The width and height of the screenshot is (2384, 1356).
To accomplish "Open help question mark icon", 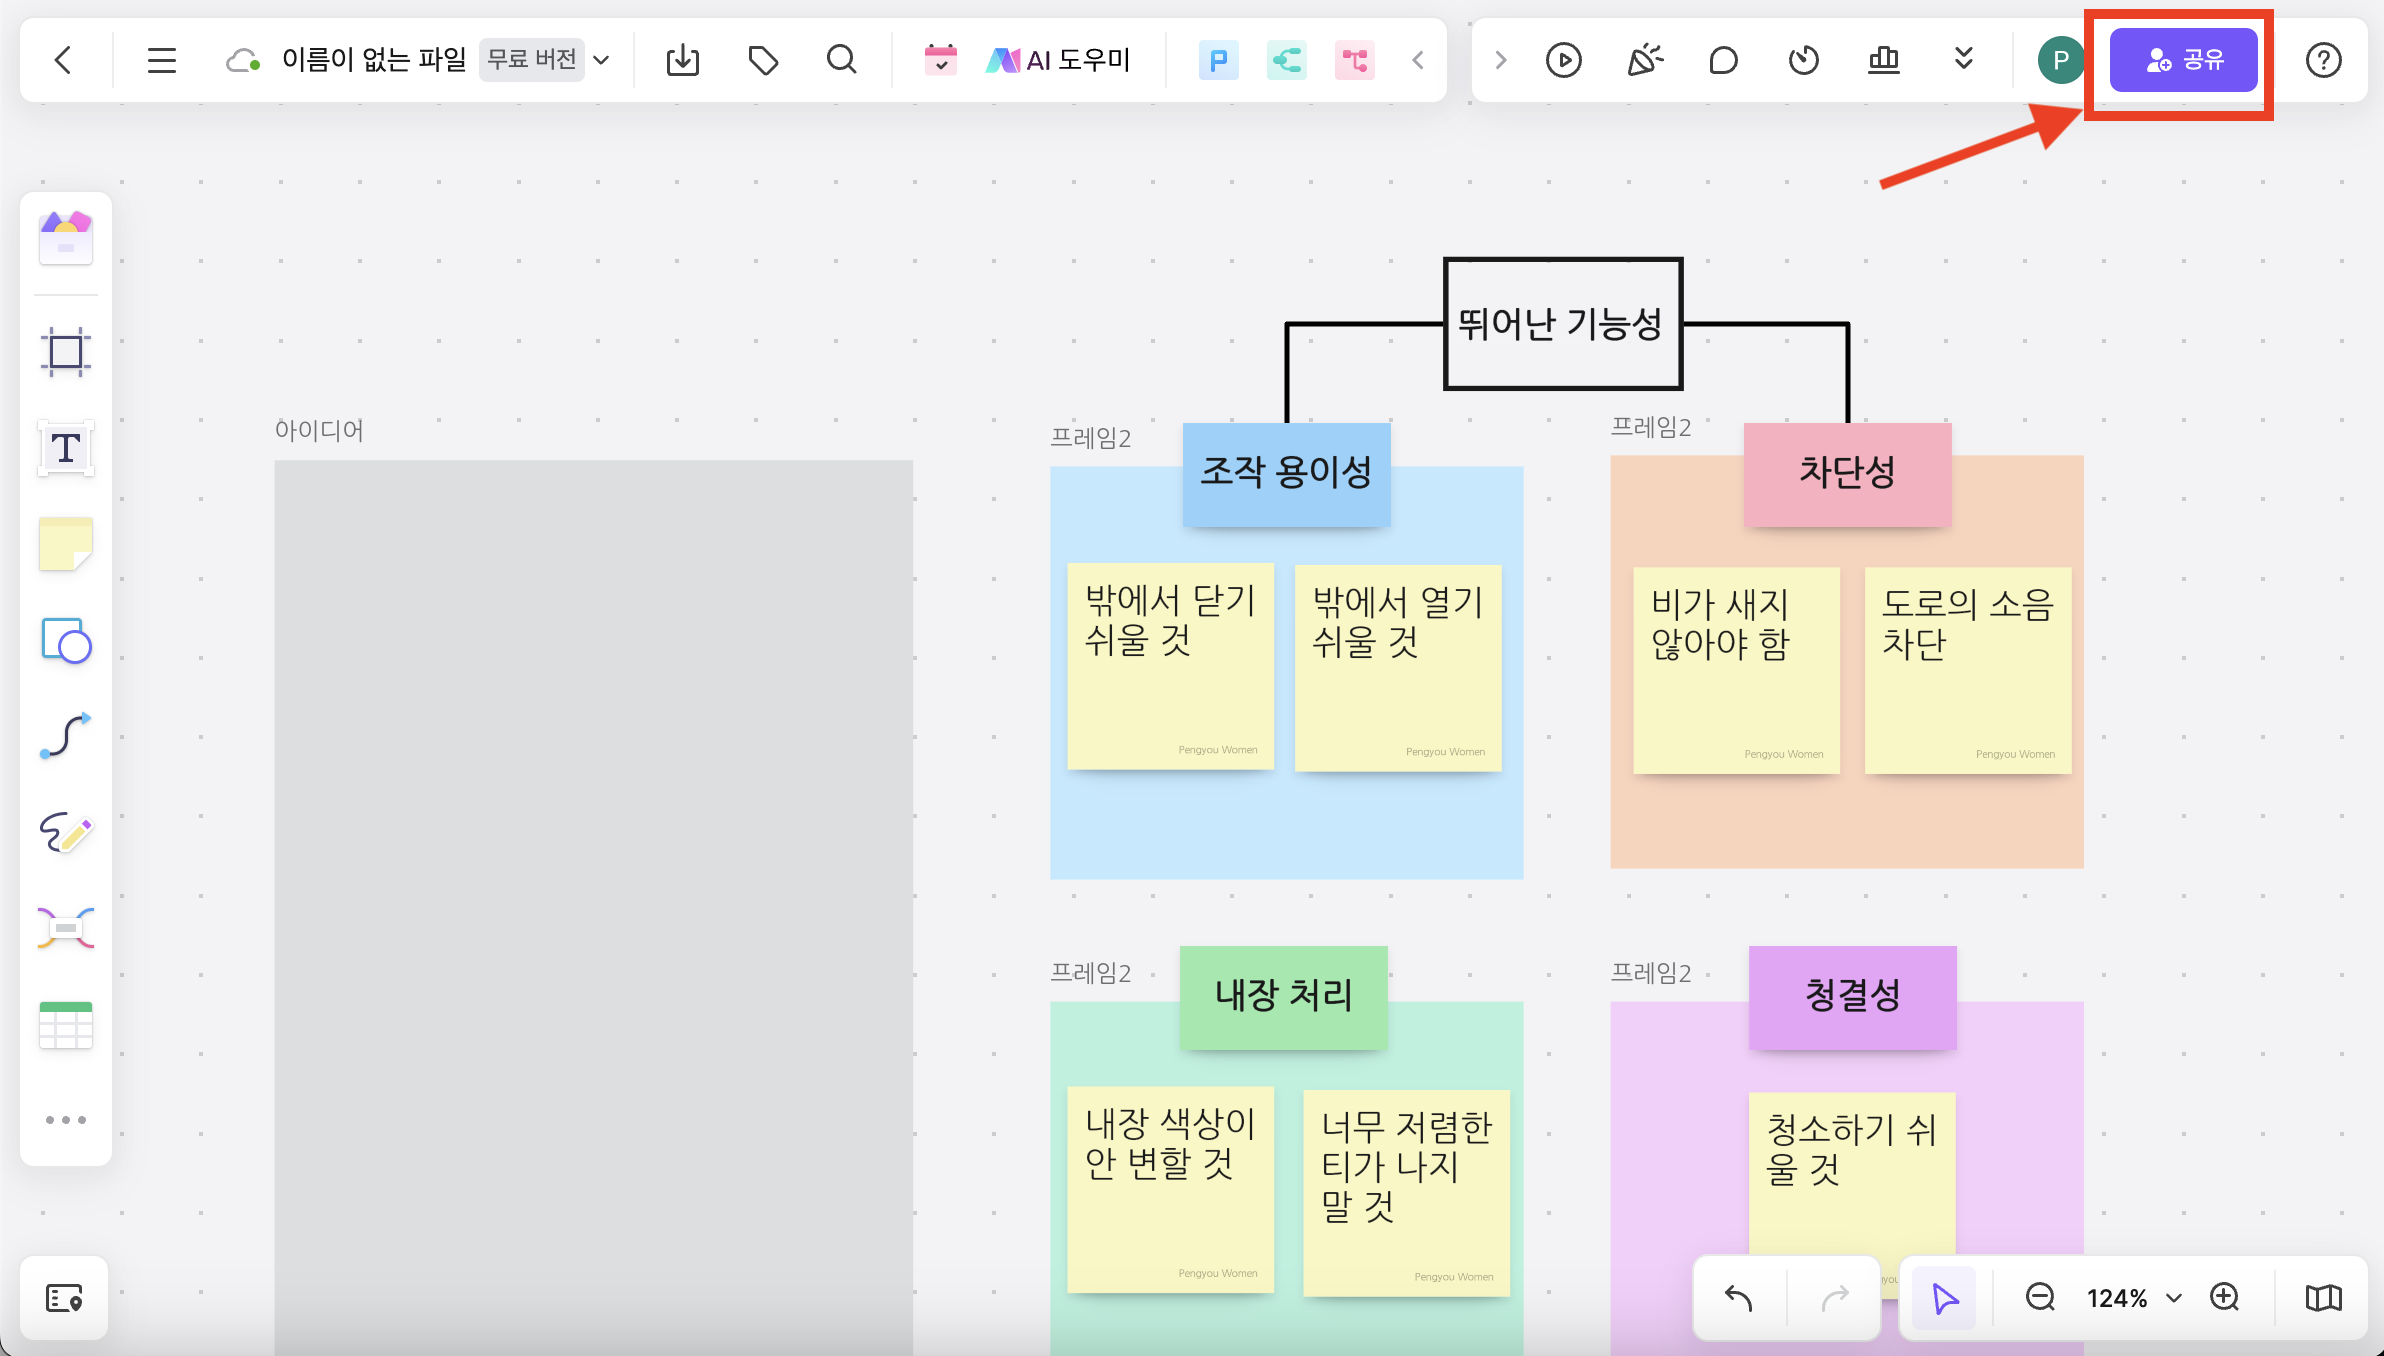I will (2323, 60).
